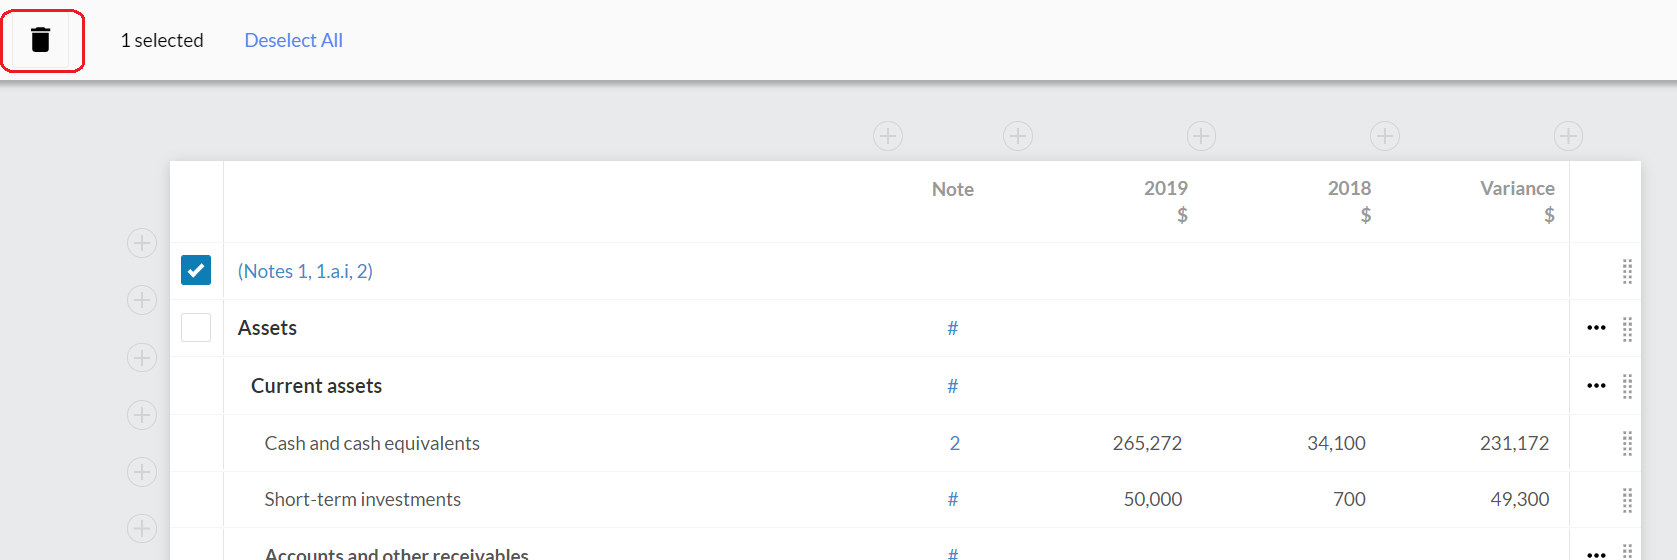Add column via plus above 2018
The image size is (1677, 560).
(x=1384, y=136)
